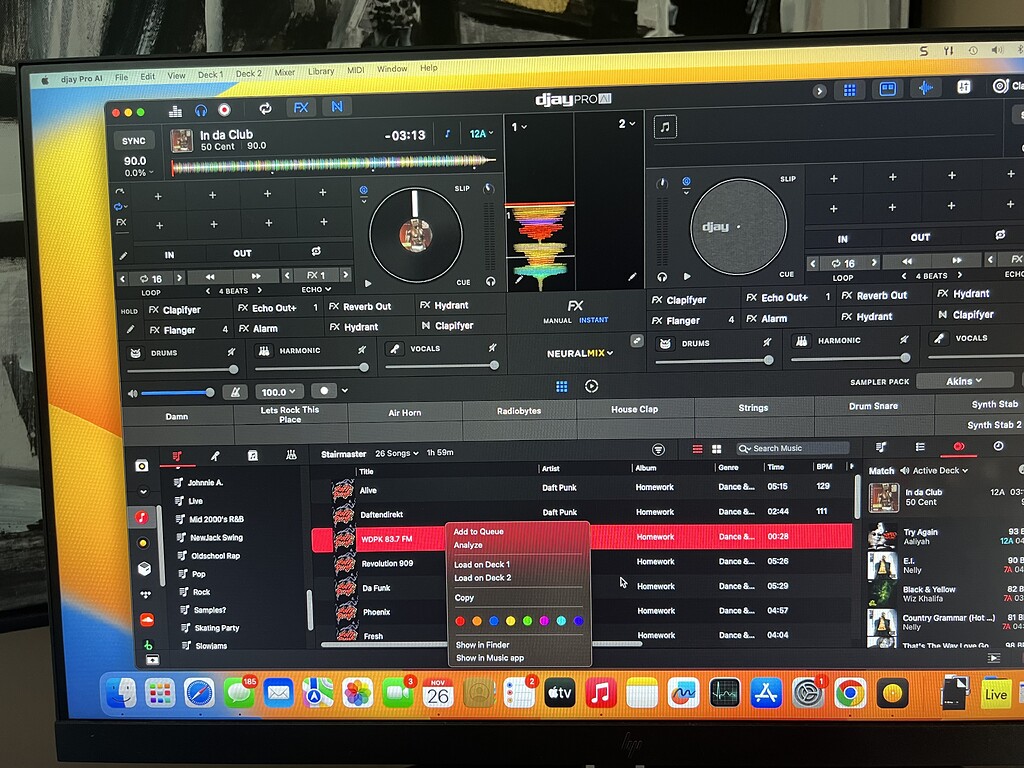
Task: Switch library to grid view icon
Action: tap(717, 450)
